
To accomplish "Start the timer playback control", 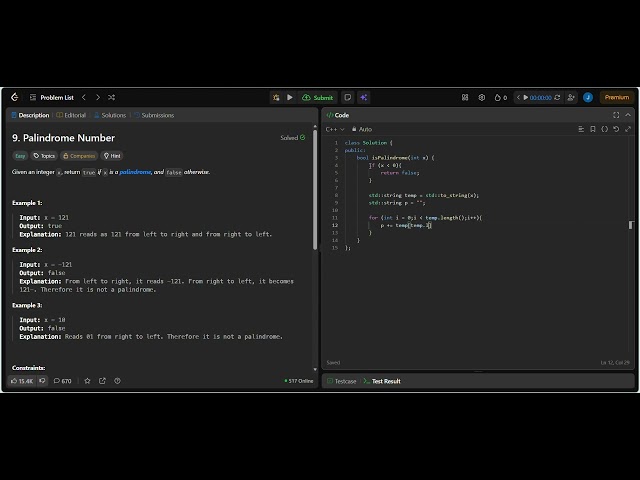I will [x=525, y=97].
